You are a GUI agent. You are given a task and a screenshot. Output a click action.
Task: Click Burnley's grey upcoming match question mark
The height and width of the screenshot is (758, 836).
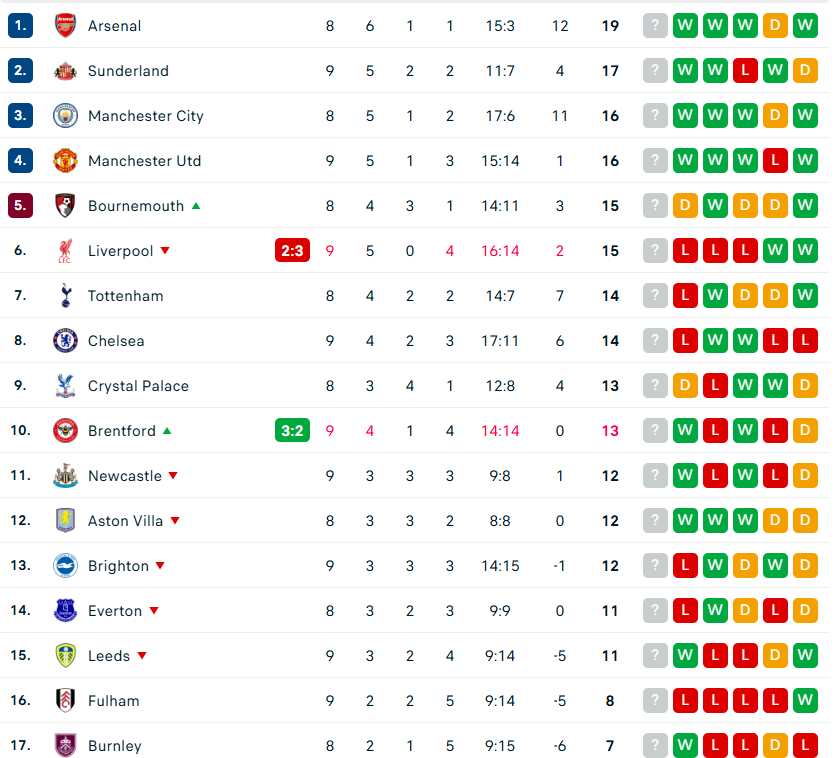[655, 746]
